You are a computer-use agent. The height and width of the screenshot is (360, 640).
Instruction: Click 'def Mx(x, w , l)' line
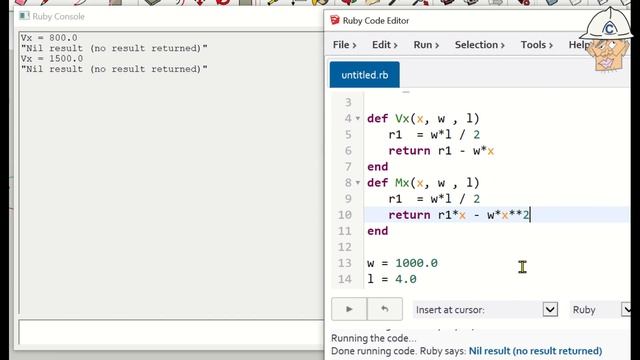coord(423,183)
